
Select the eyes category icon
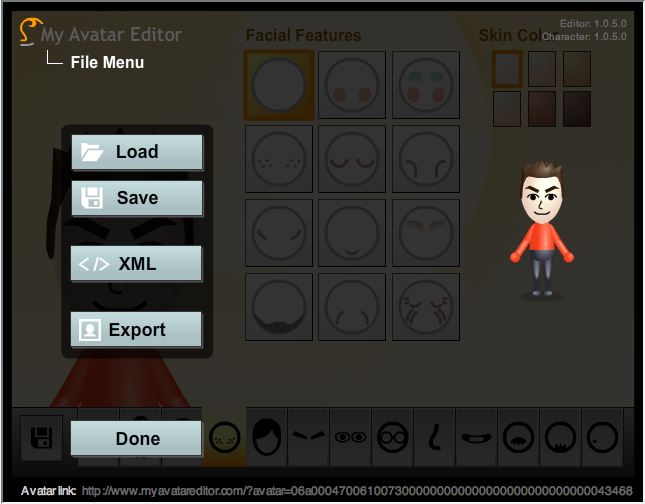click(350, 437)
